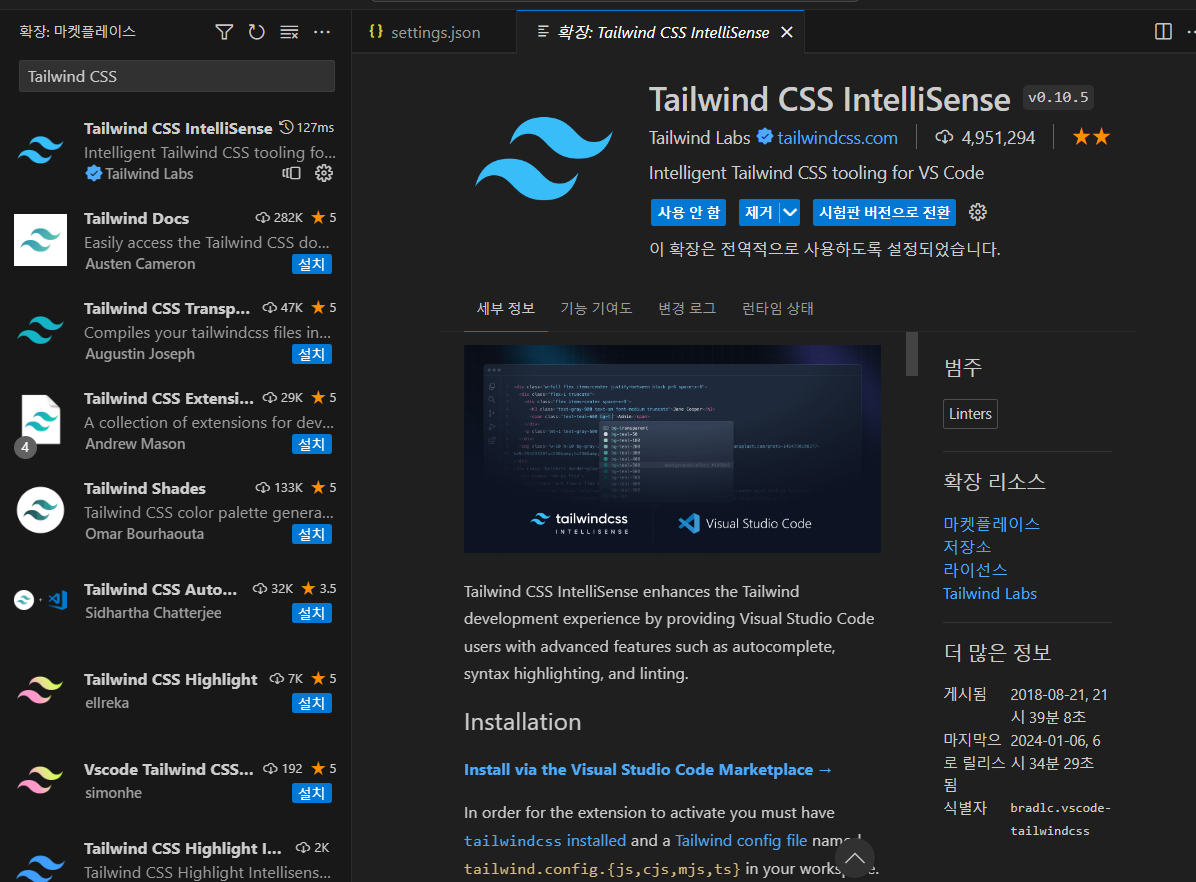Install Tailwind Docs extension

[311, 264]
